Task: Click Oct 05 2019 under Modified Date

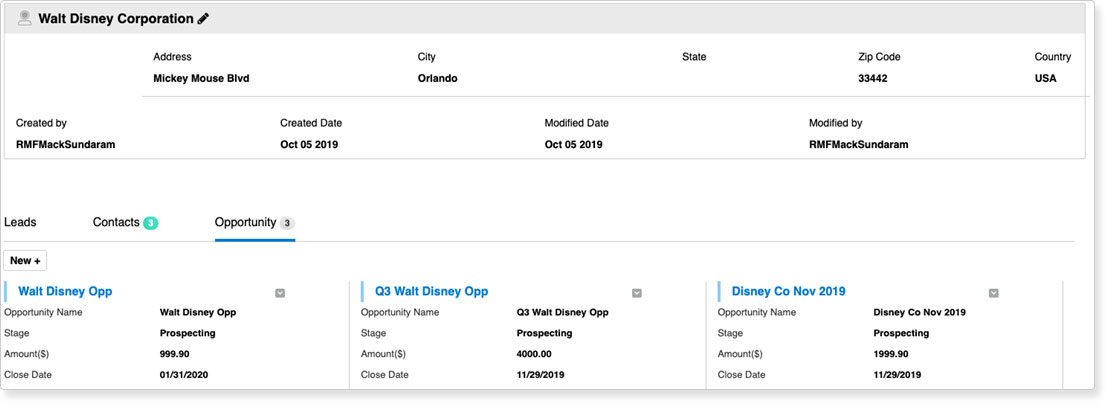Action: point(574,144)
